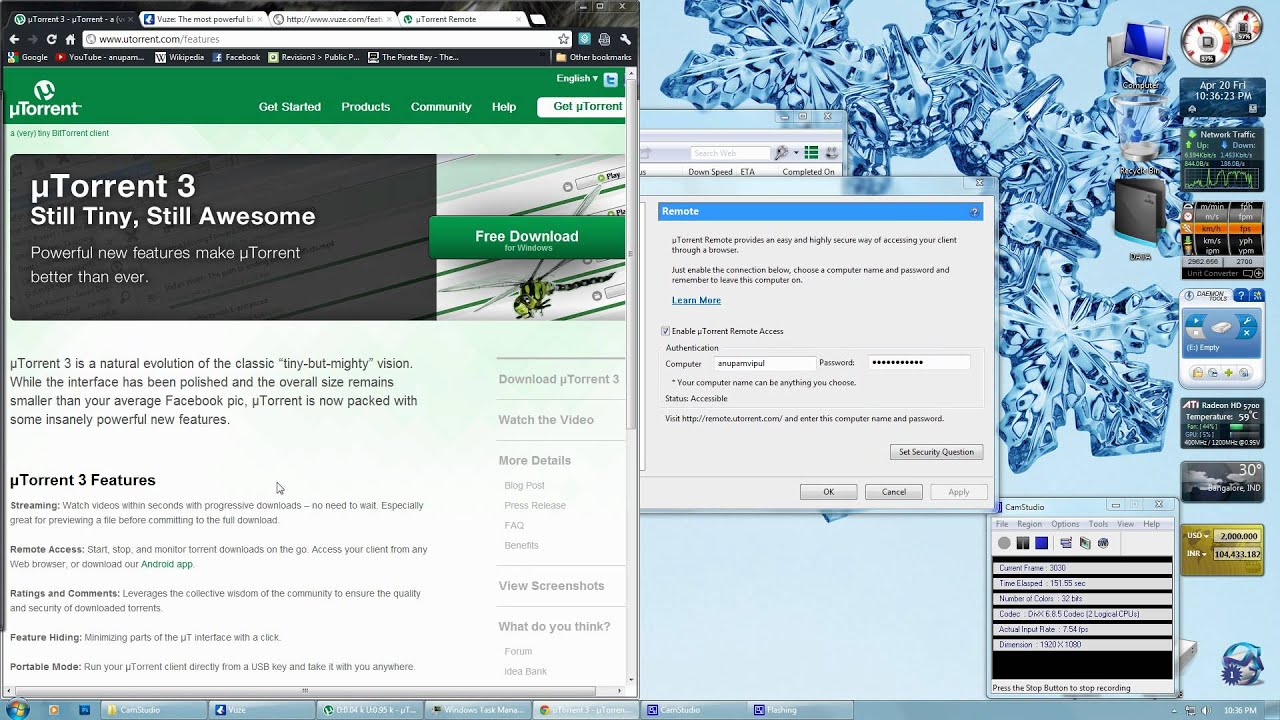Click the CamStudio SWF producer icon

tap(1103, 543)
